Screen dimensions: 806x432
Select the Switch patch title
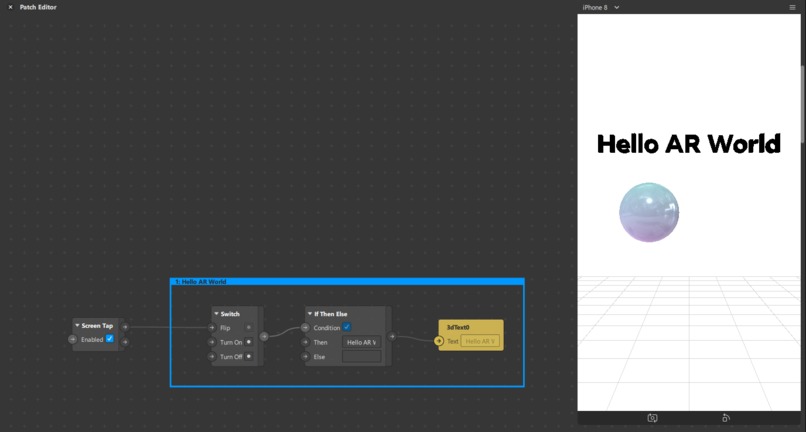pyautogui.click(x=230, y=314)
